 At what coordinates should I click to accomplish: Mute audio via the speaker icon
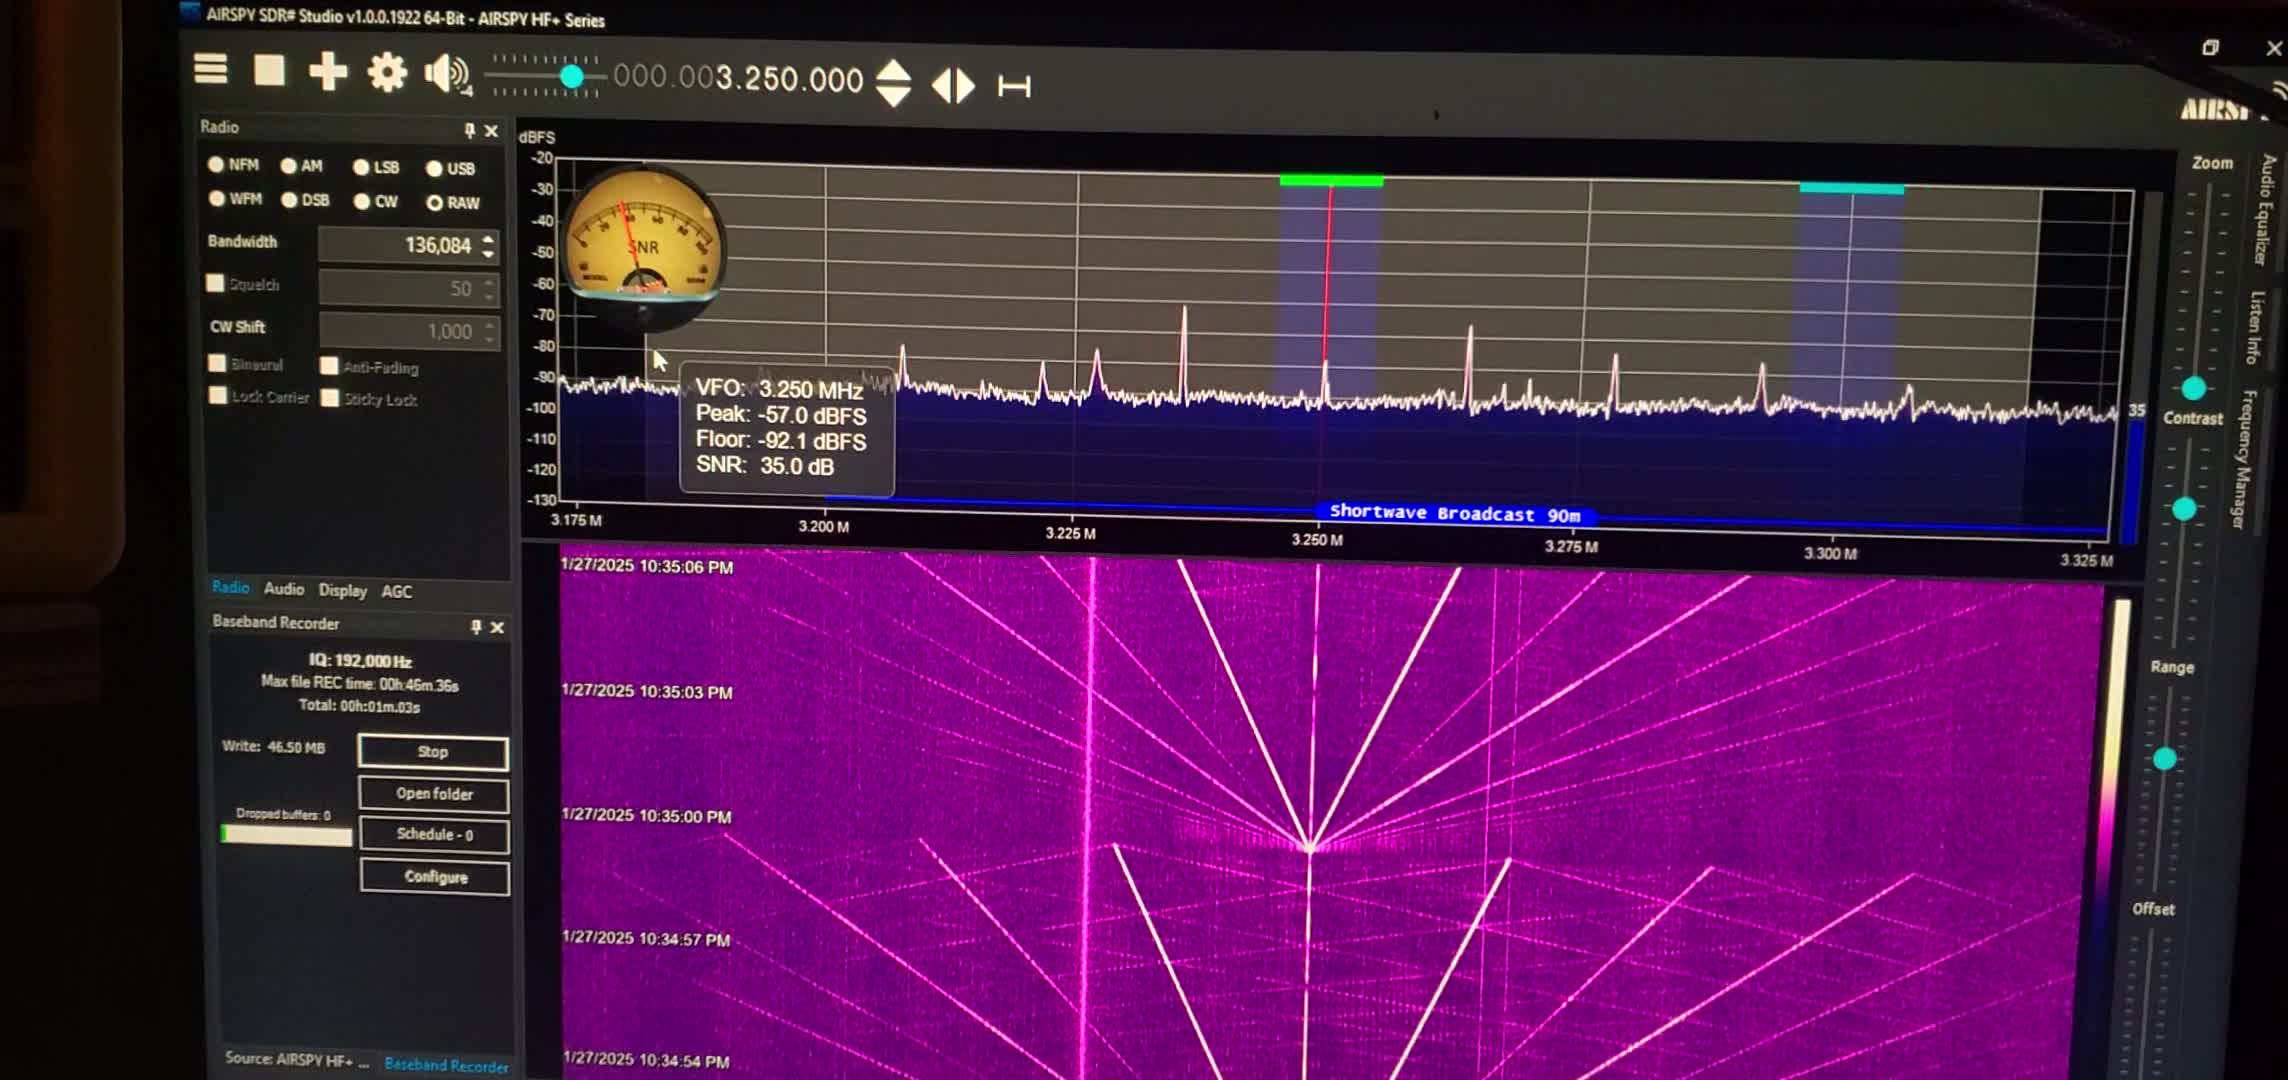click(x=445, y=74)
